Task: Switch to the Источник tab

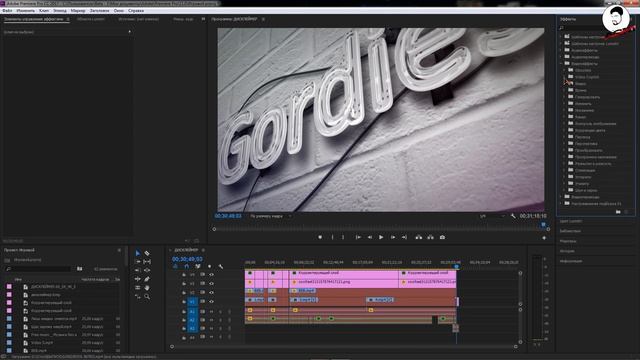Action: tap(138, 19)
